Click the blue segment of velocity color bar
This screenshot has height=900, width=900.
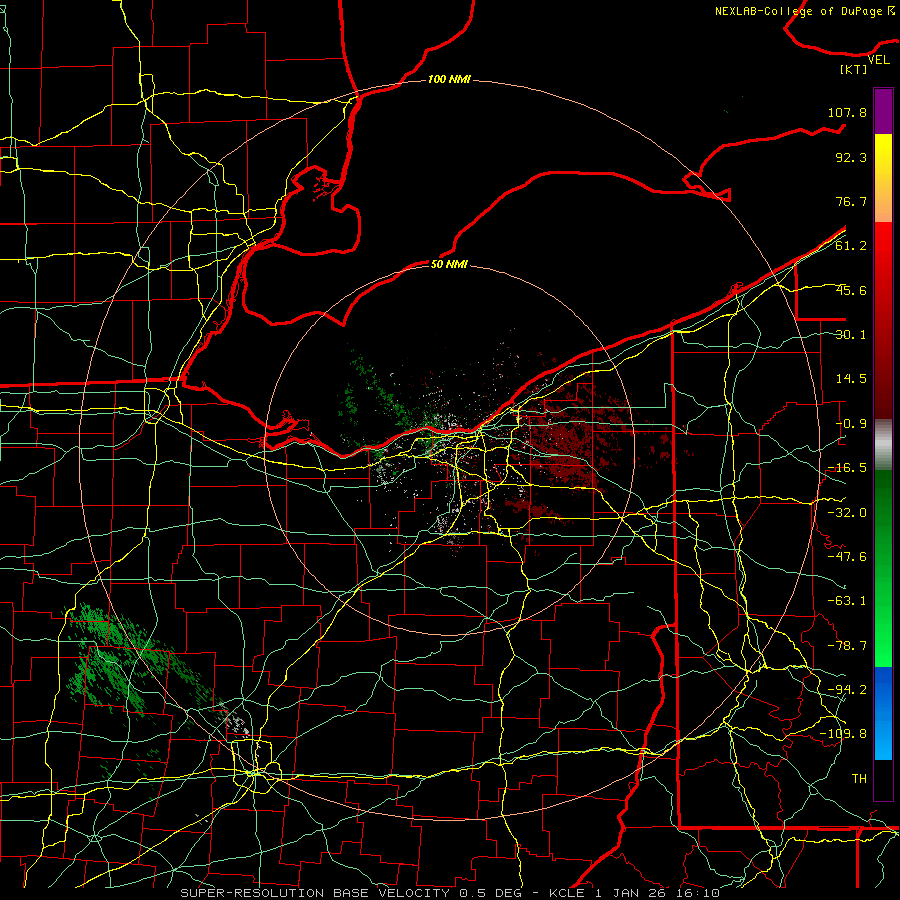click(x=883, y=713)
